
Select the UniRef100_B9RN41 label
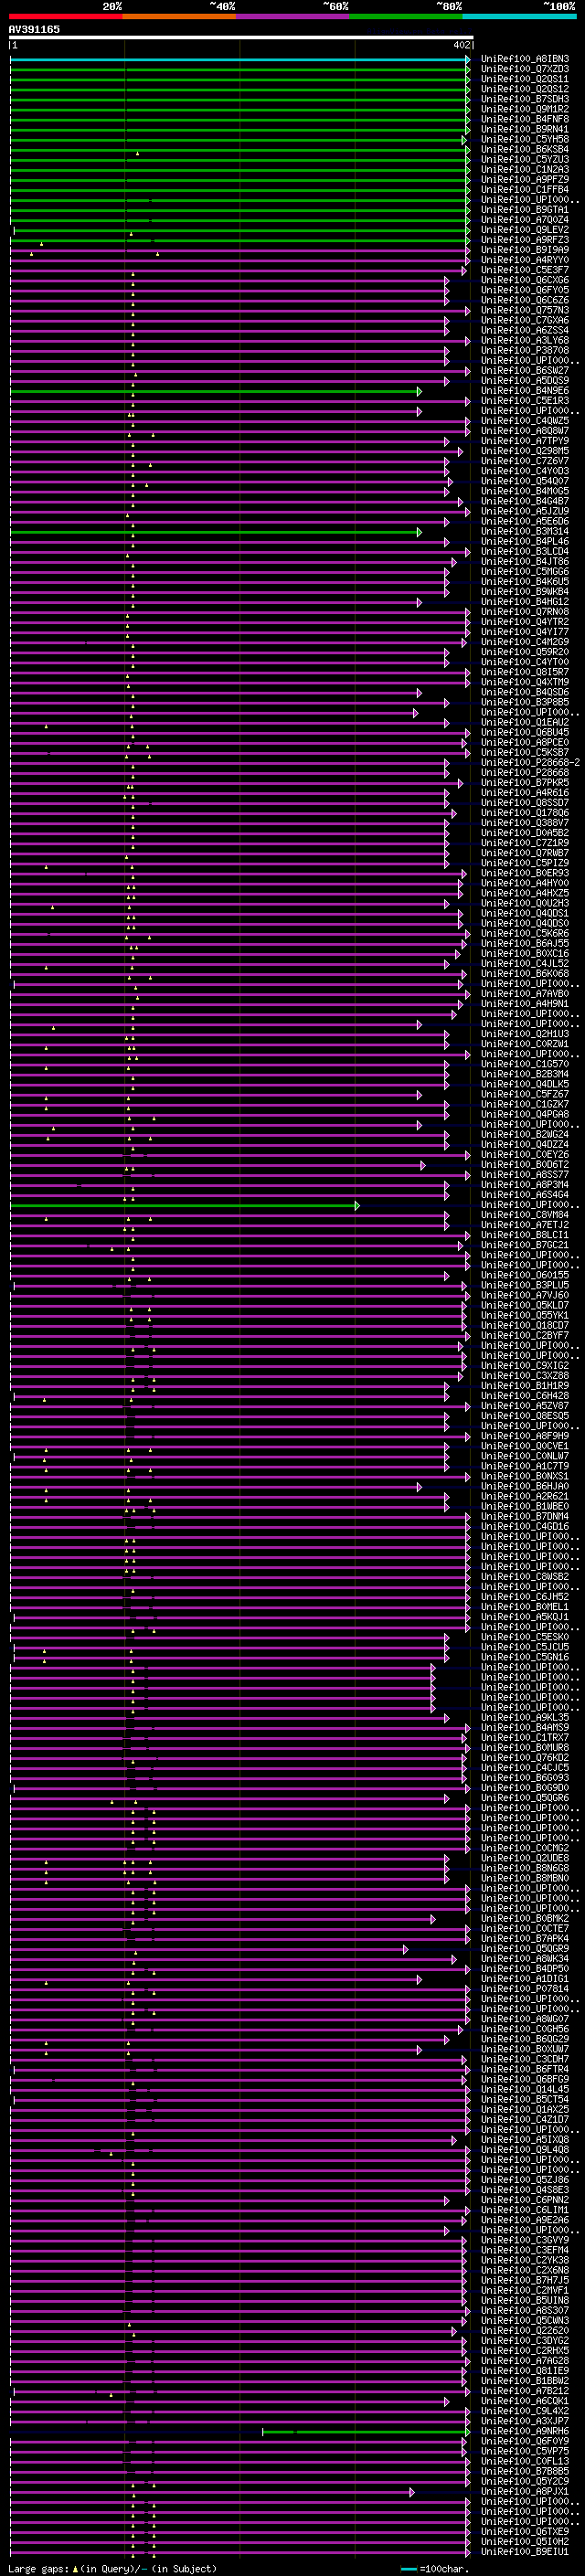525,129
